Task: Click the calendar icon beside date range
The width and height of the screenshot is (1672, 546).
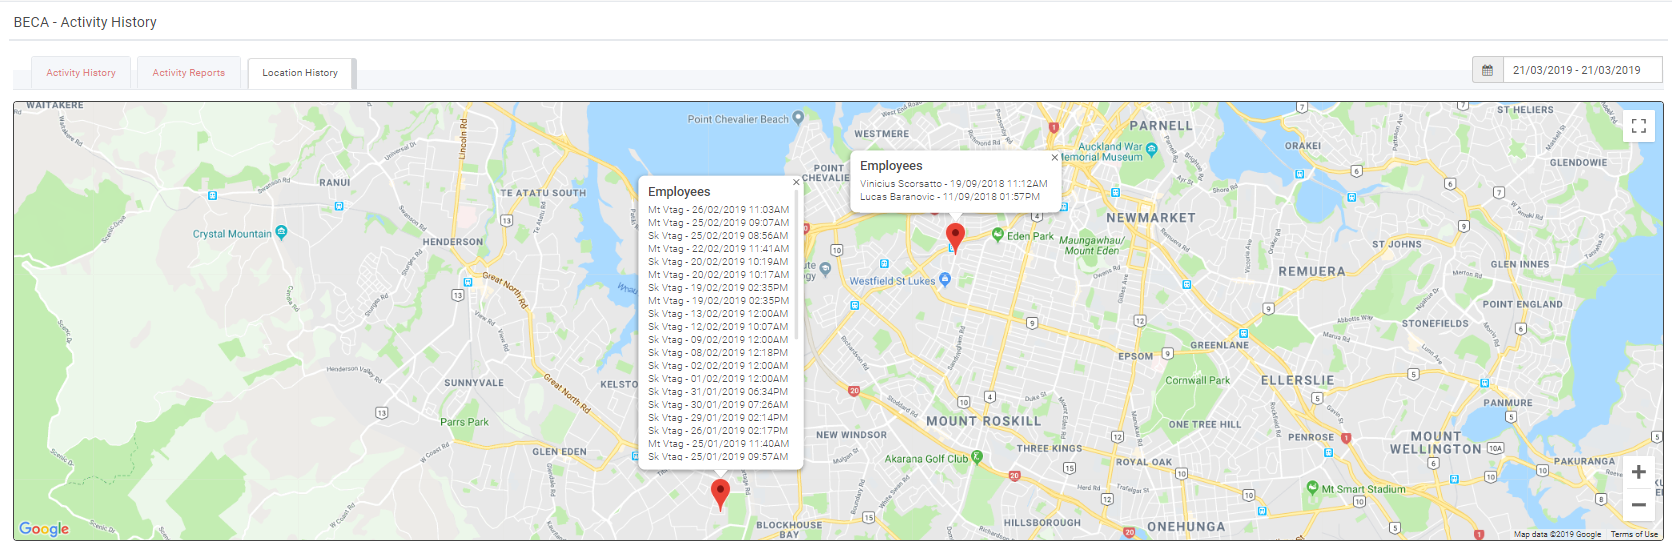Action: [1487, 71]
